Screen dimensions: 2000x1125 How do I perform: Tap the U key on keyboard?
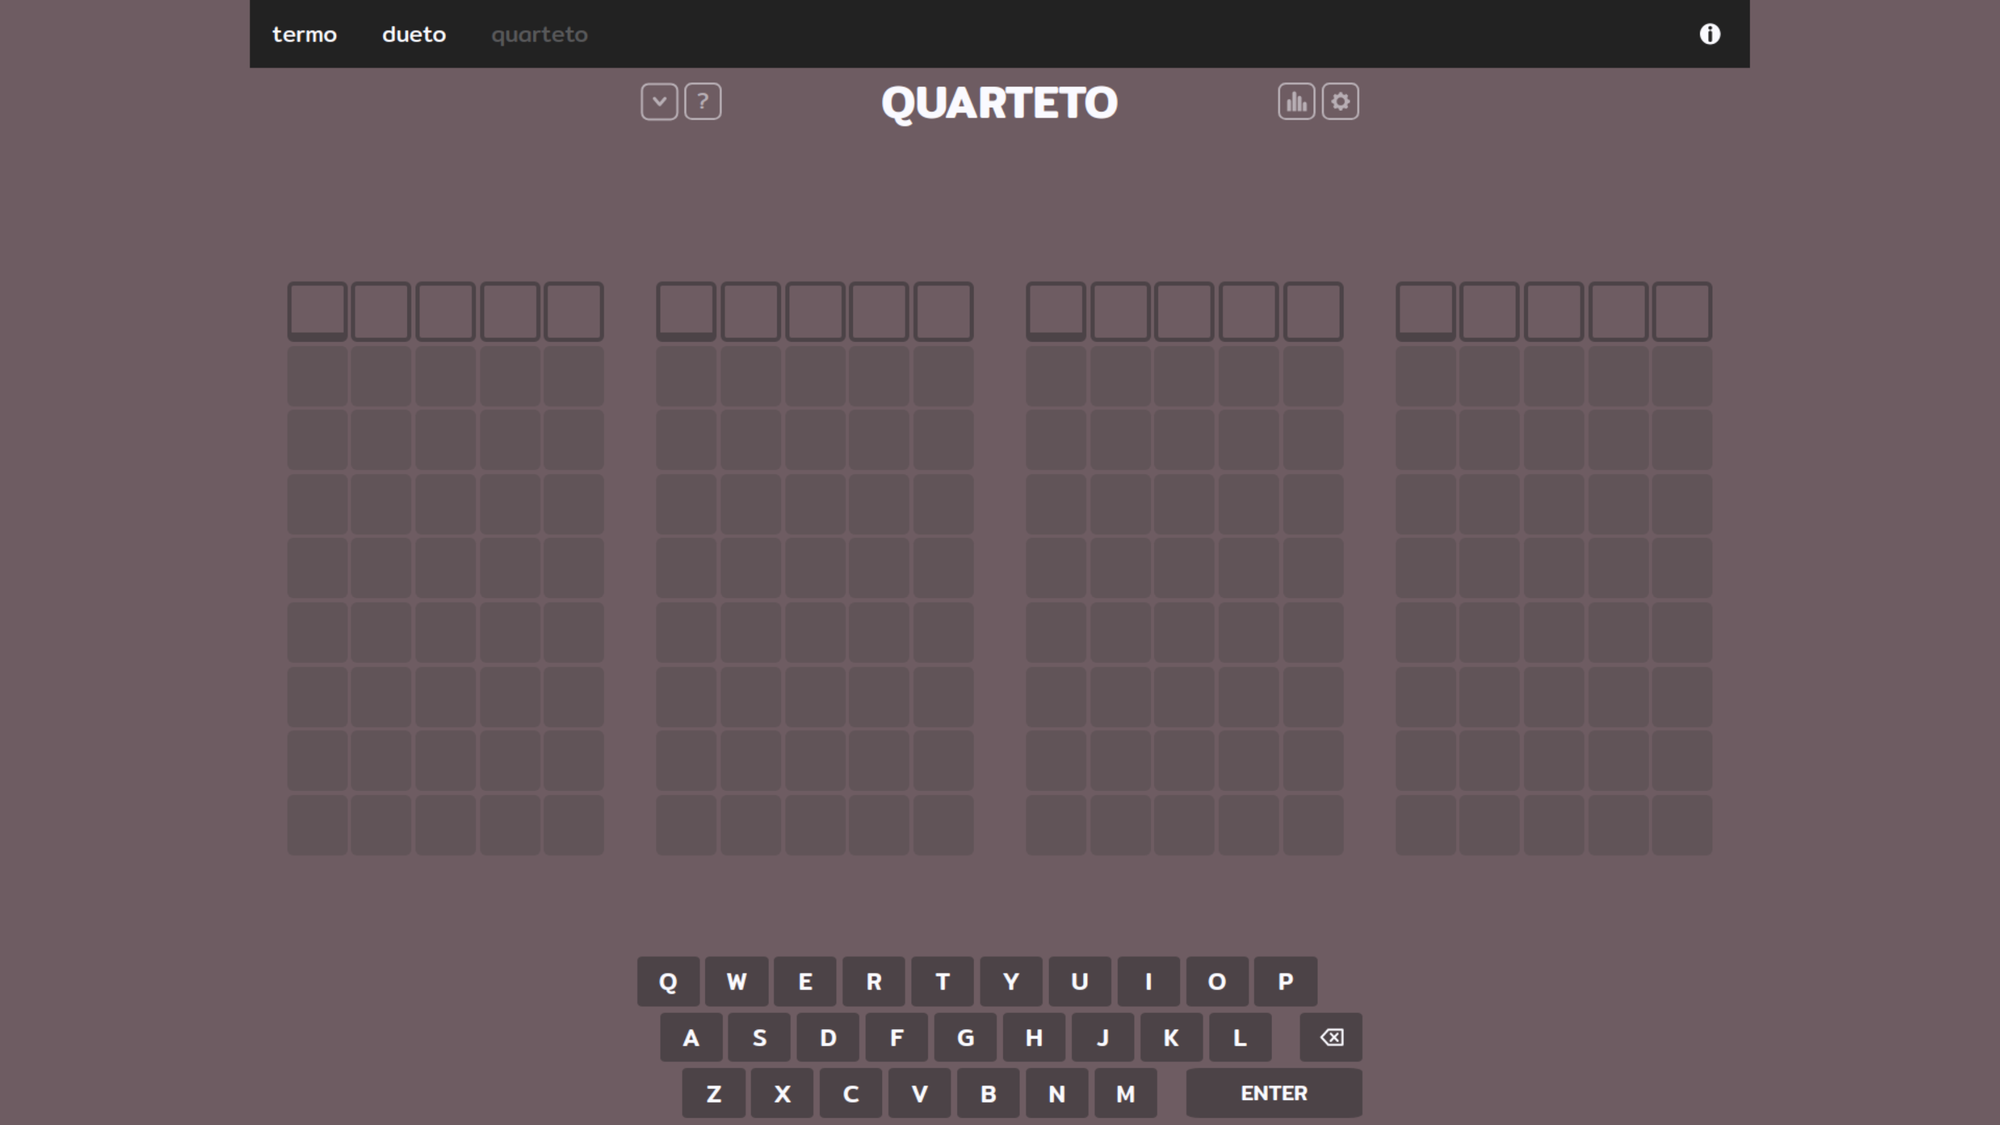tap(1080, 981)
